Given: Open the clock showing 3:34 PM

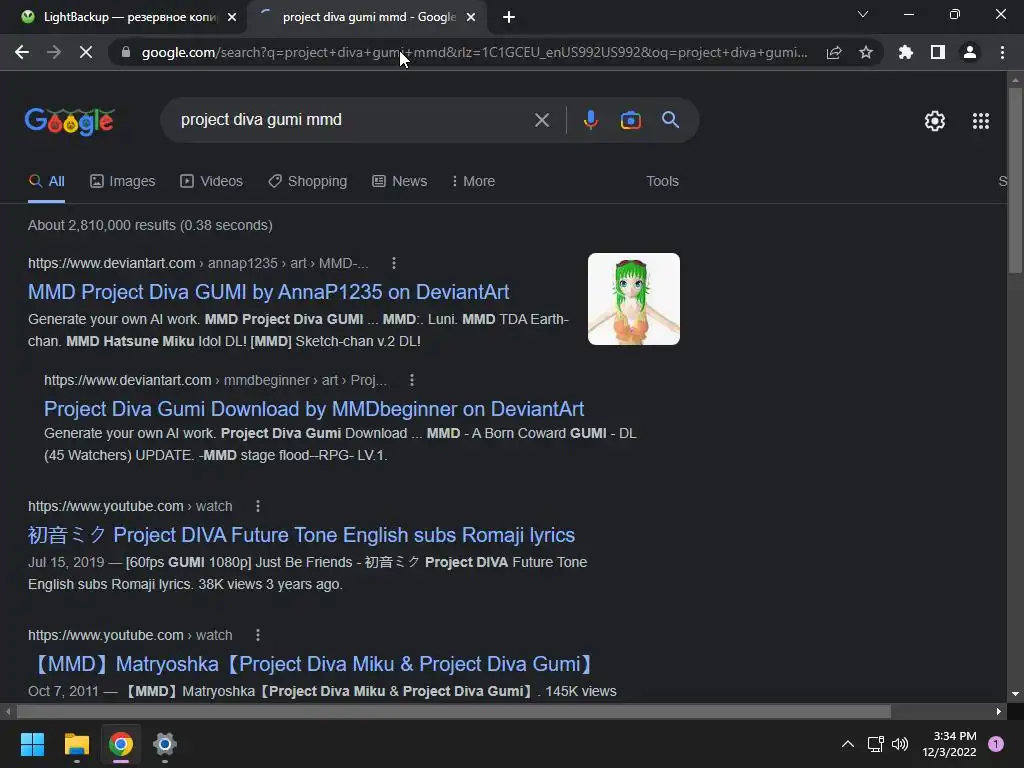Looking at the screenshot, I should click(x=949, y=744).
